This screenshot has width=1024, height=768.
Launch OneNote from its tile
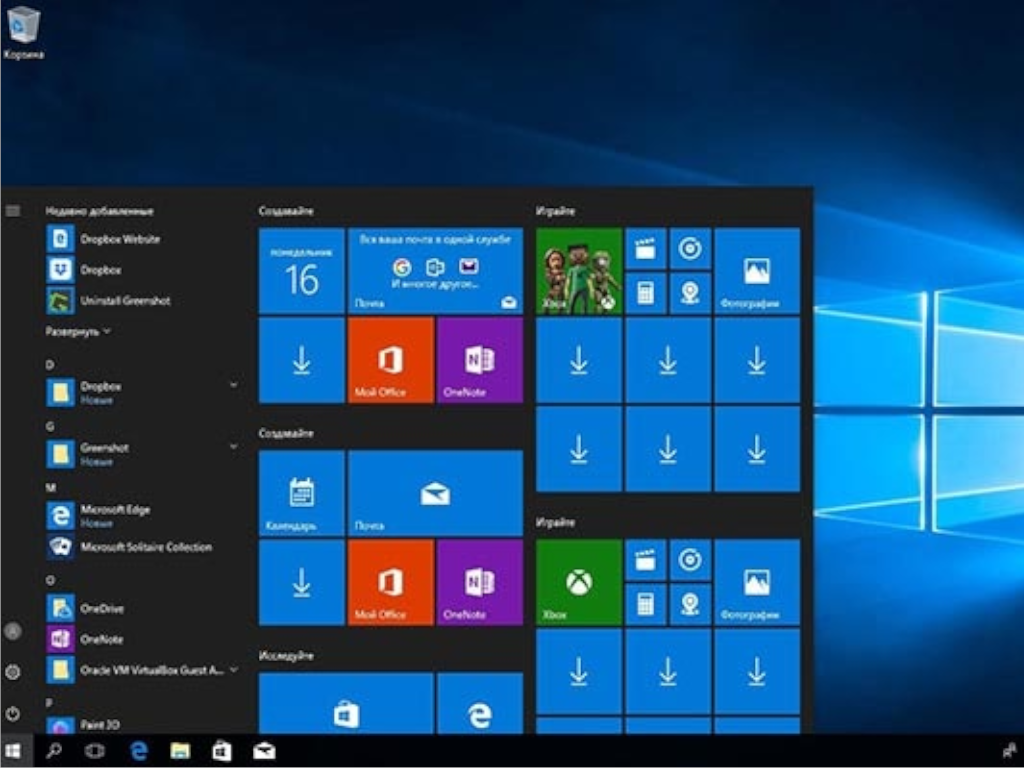point(479,362)
